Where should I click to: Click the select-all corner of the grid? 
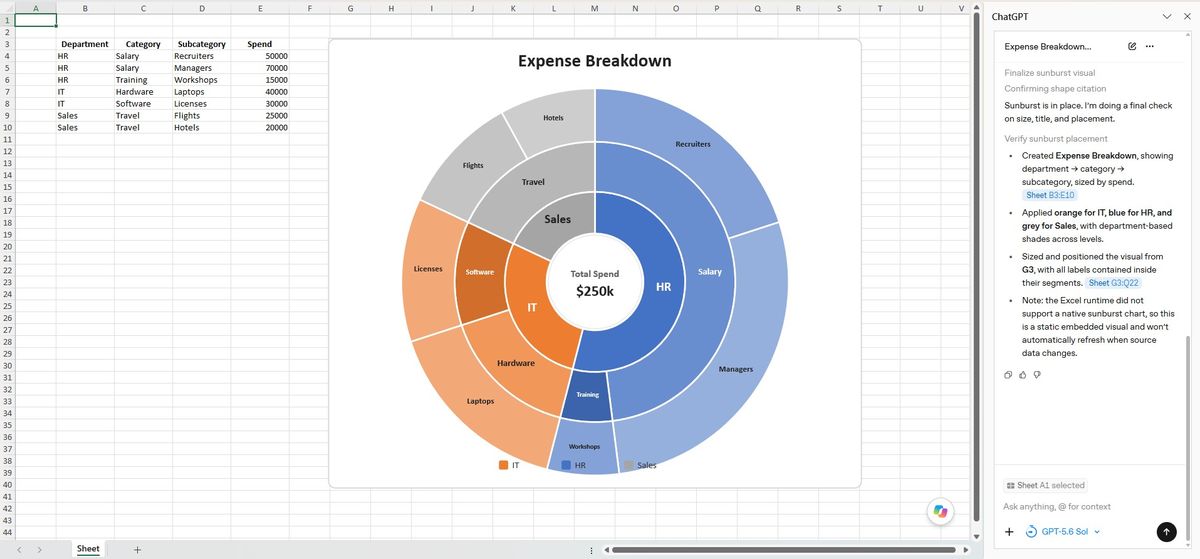point(7,8)
